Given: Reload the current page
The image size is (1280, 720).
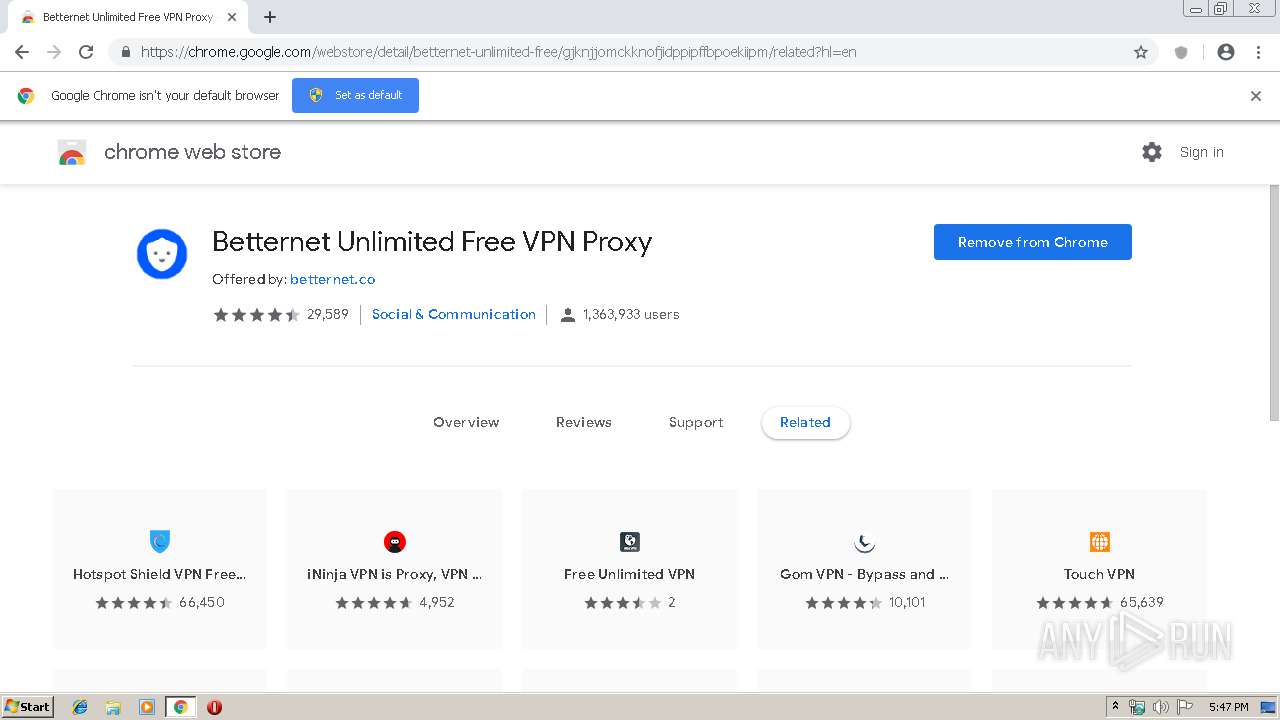Looking at the screenshot, I should point(86,52).
